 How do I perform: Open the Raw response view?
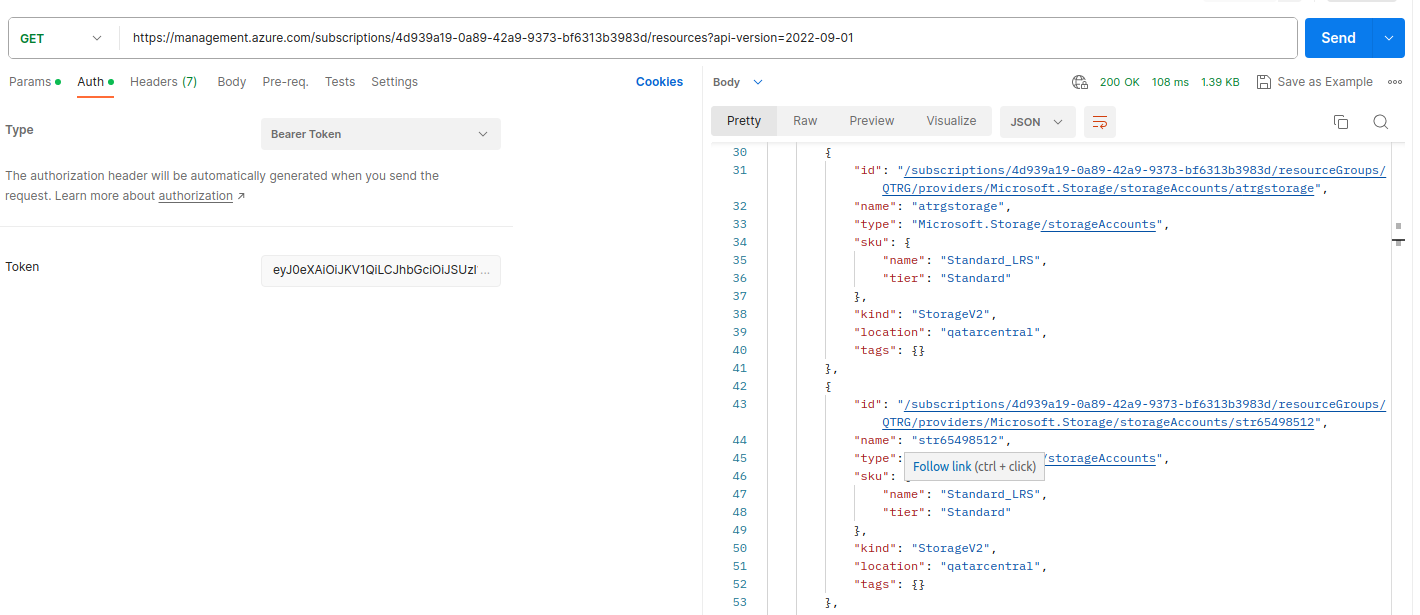point(805,120)
